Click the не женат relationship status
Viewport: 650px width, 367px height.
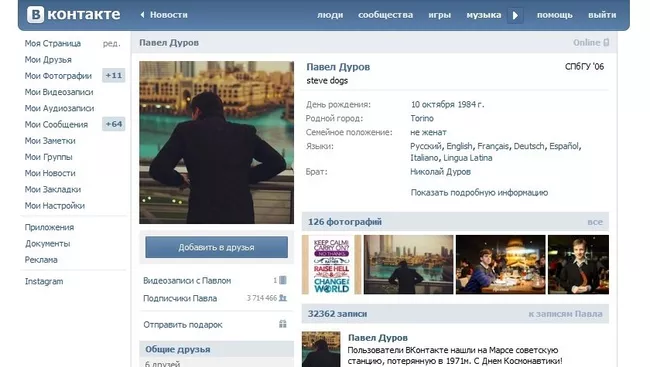coord(428,132)
